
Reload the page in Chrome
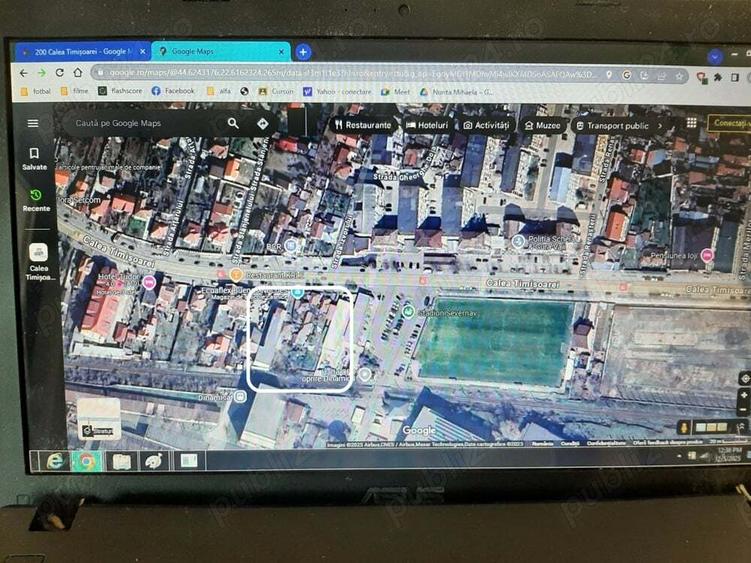(x=60, y=73)
